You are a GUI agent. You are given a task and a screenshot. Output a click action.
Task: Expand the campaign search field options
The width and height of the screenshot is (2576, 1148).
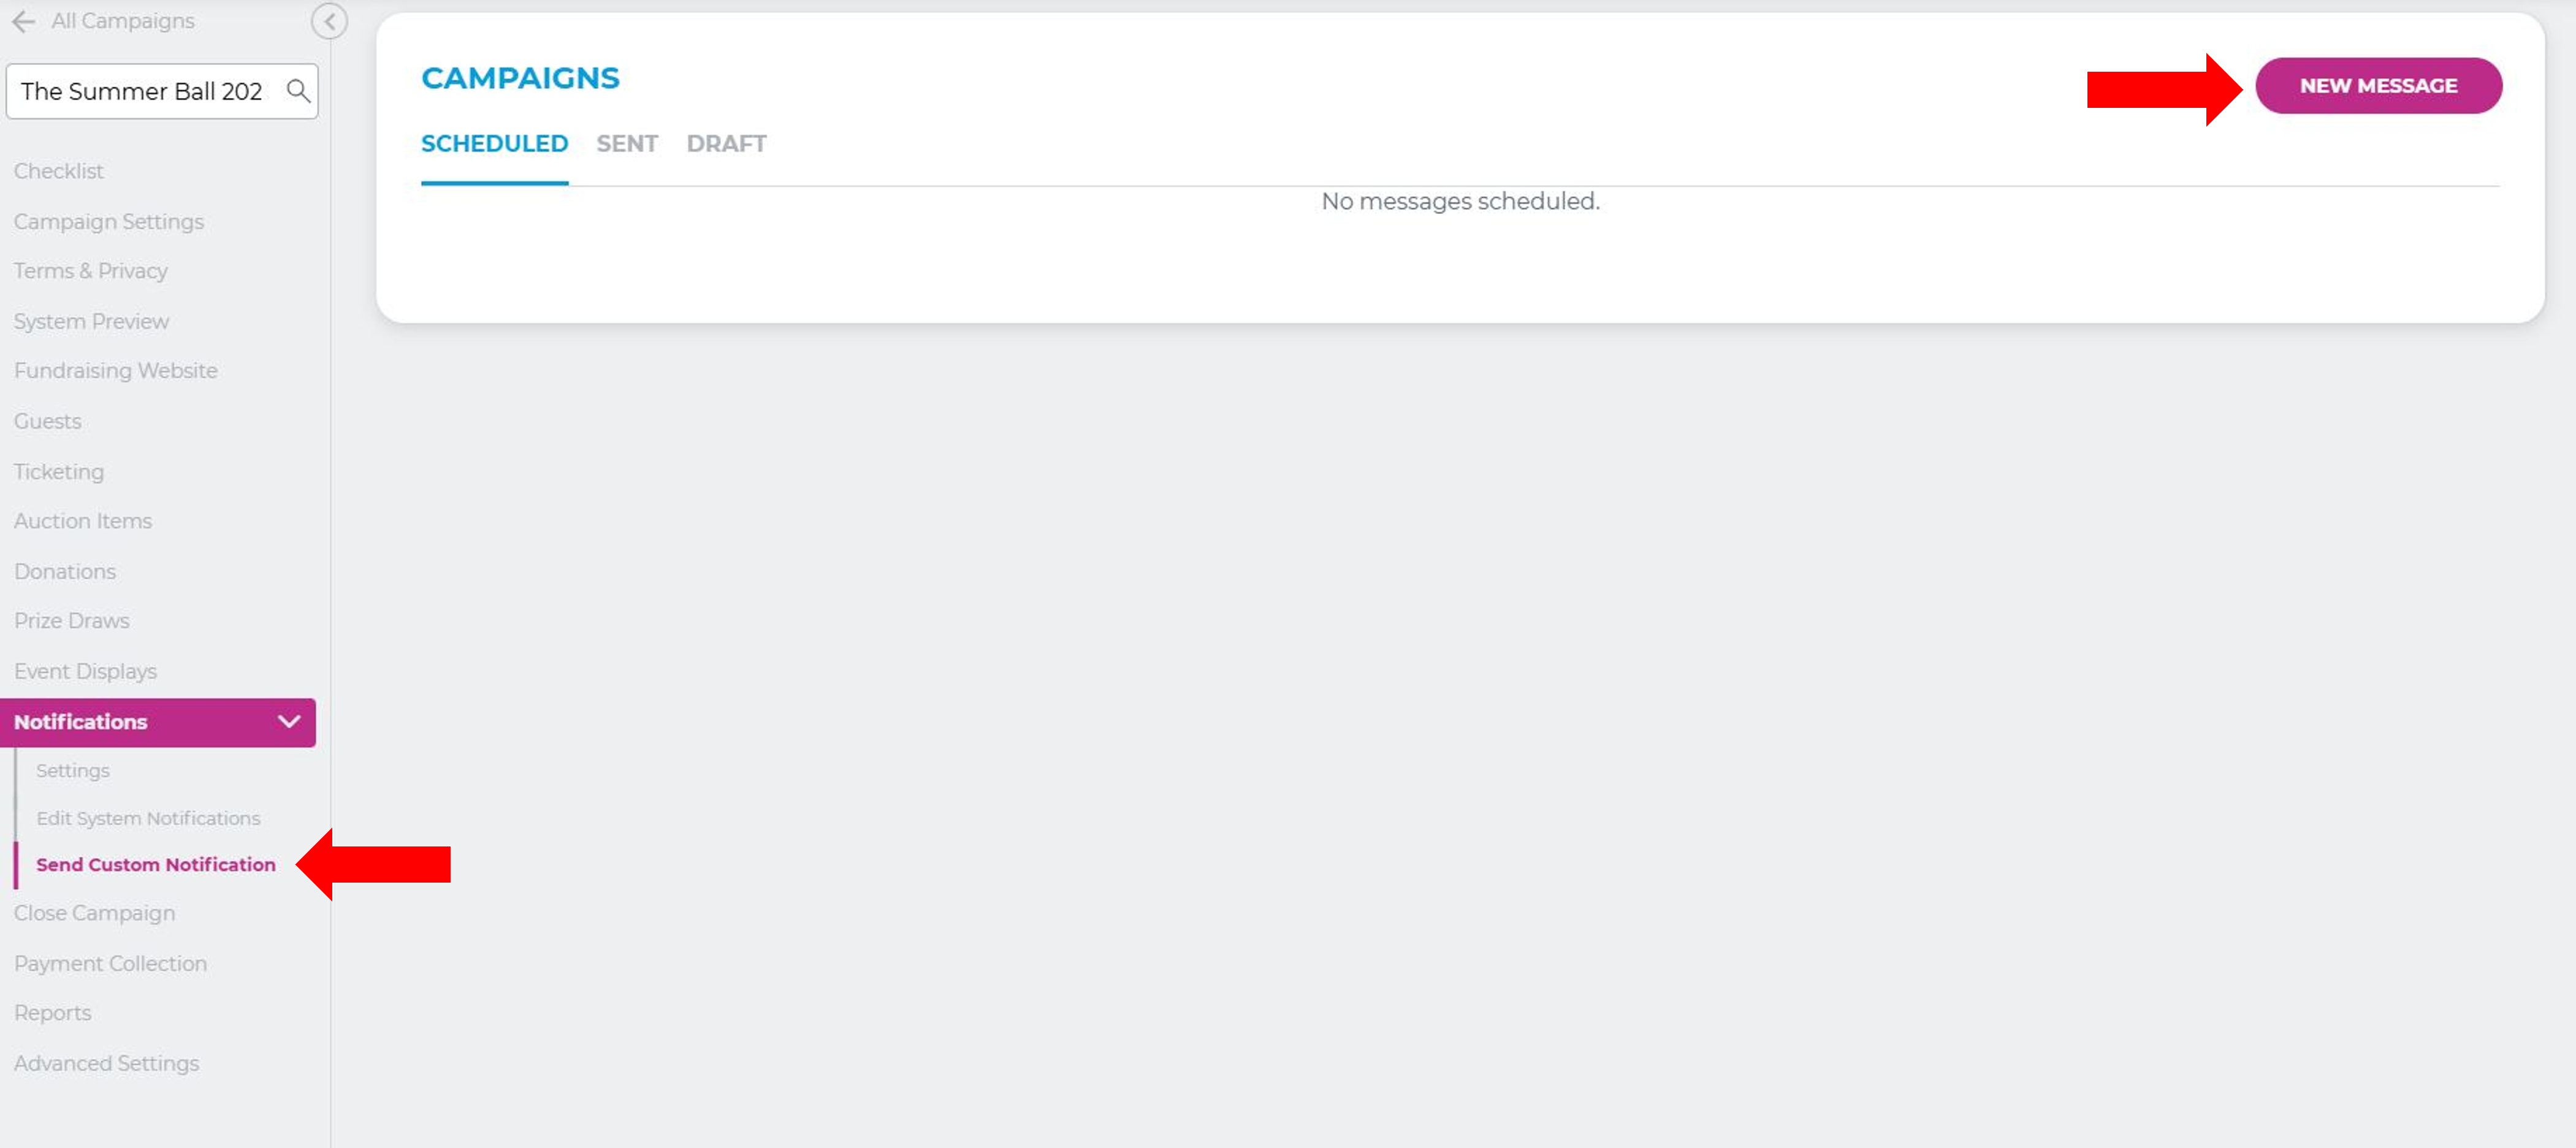coord(297,91)
